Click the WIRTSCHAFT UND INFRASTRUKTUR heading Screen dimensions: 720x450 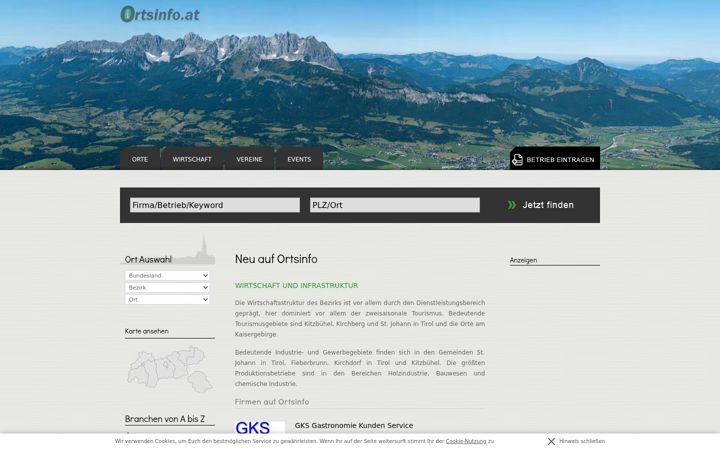pos(296,286)
